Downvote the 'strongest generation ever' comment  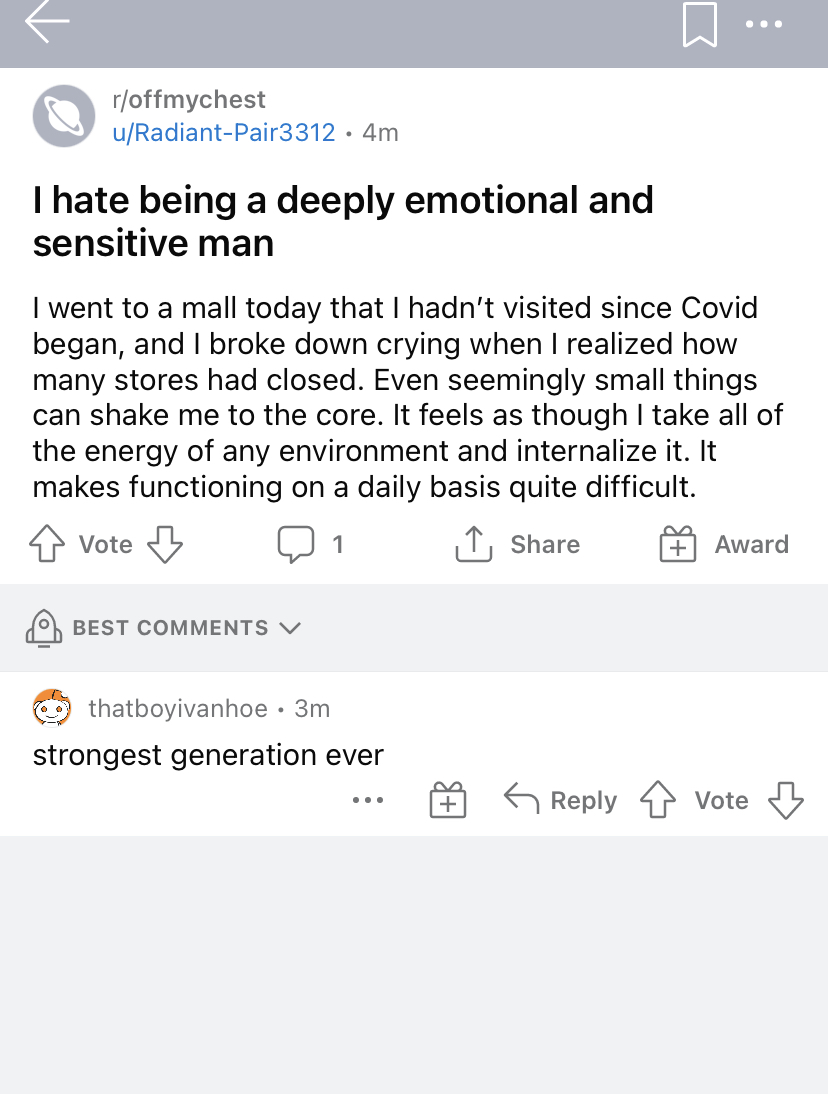785,800
